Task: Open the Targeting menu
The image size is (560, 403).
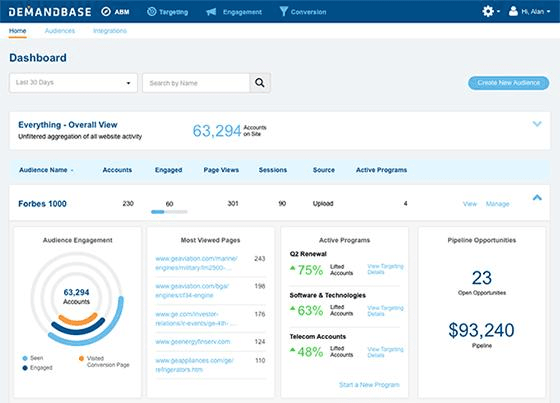Action: pyautogui.click(x=173, y=12)
